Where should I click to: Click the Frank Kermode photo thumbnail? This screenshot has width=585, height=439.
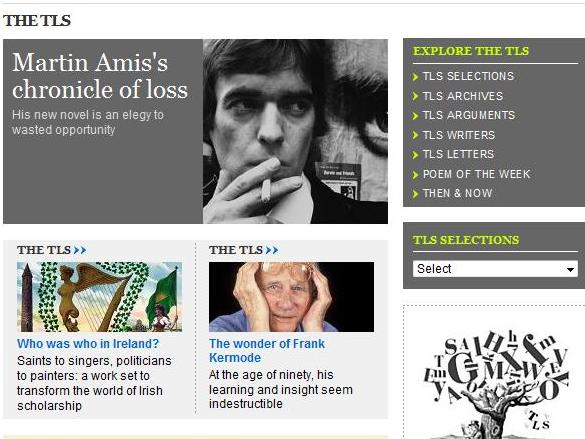coord(291,297)
